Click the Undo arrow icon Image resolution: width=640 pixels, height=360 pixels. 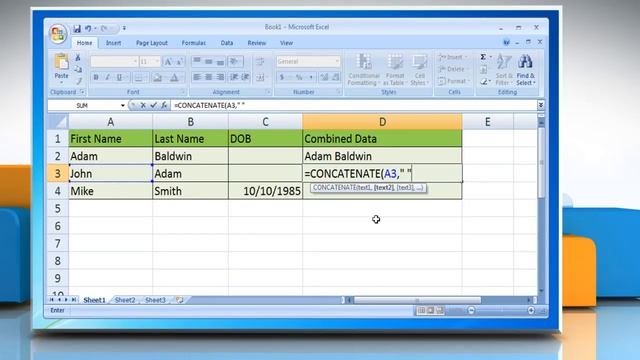88,29
